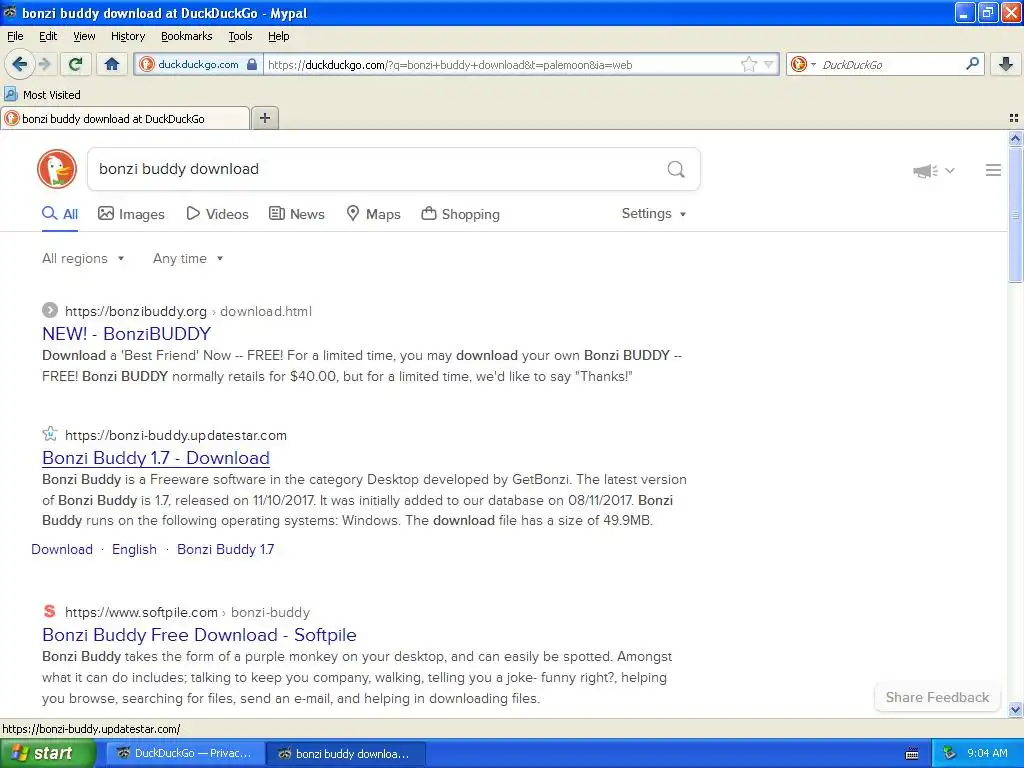Go back with the Back arrow button
Viewport: 1024px width, 768px height.
19,64
